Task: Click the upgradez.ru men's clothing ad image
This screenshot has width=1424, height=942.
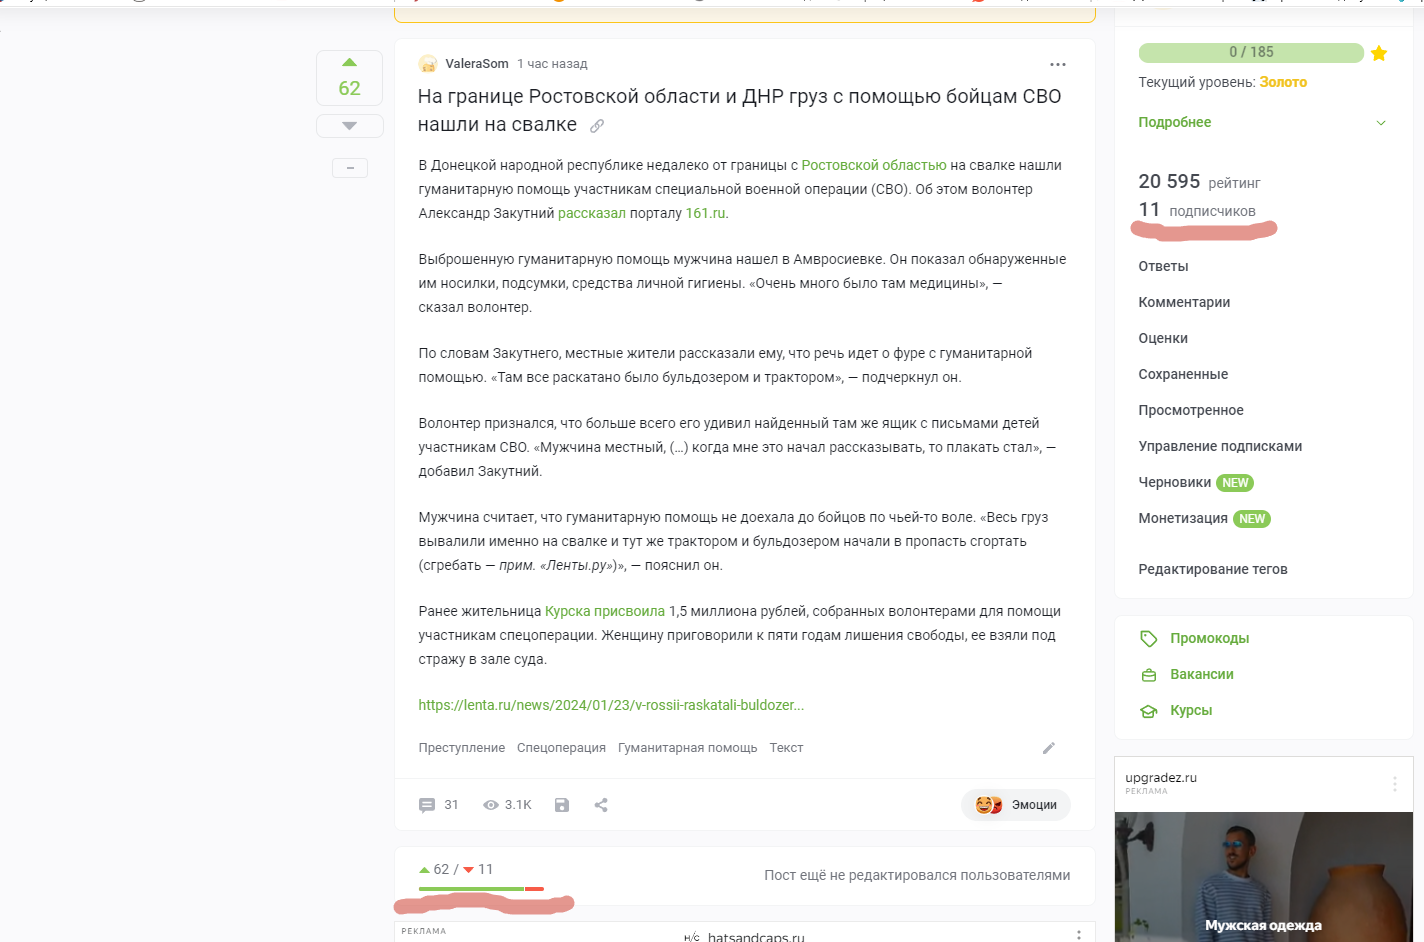Action: point(1264,877)
